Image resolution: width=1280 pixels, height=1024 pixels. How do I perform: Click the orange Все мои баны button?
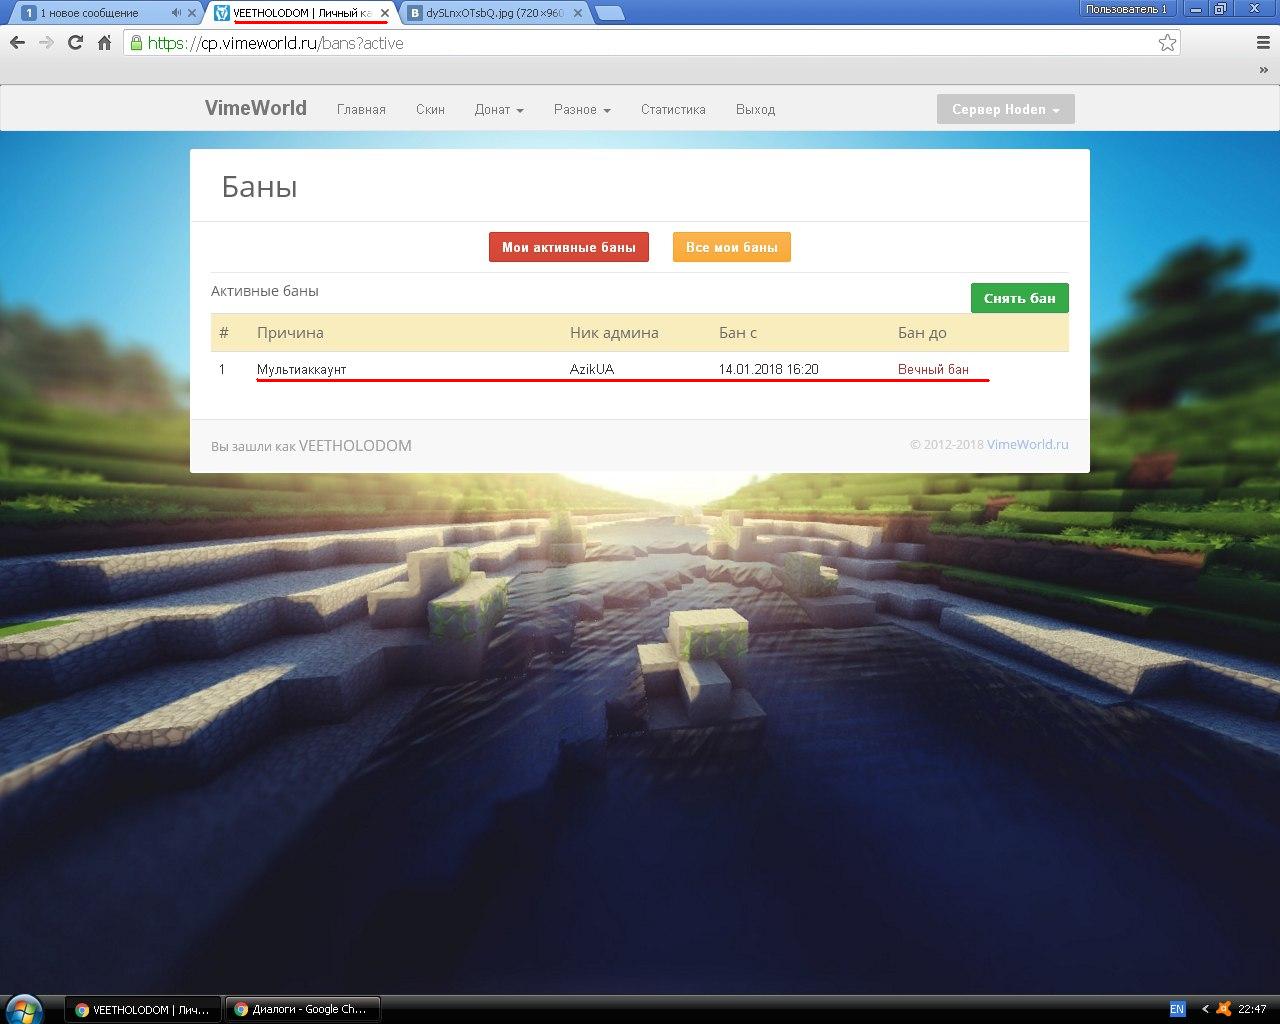point(731,247)
